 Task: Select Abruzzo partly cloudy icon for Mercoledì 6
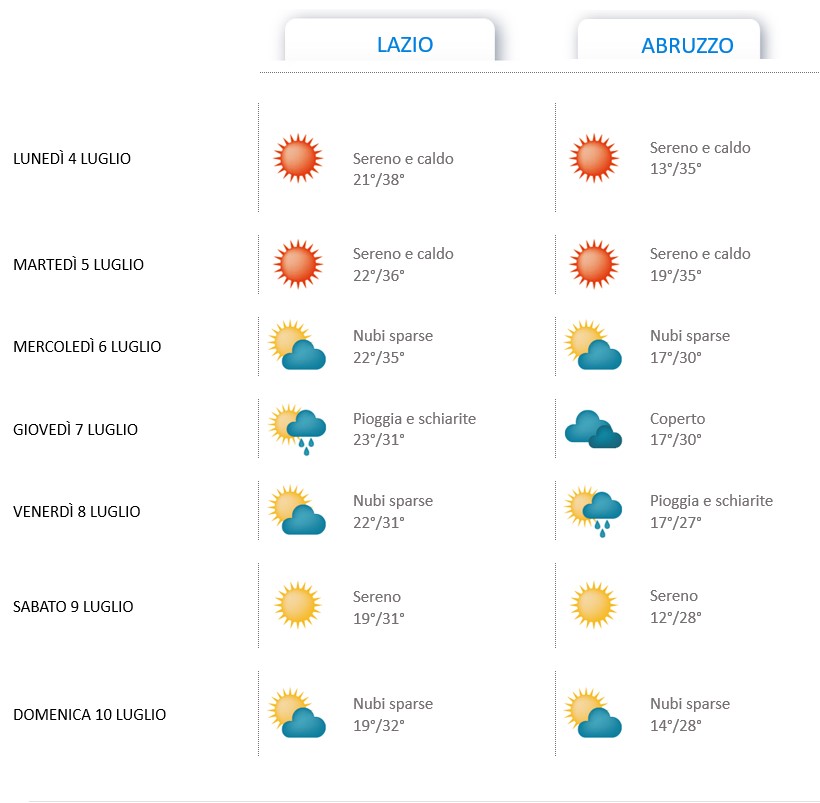(x=594, y=345)
